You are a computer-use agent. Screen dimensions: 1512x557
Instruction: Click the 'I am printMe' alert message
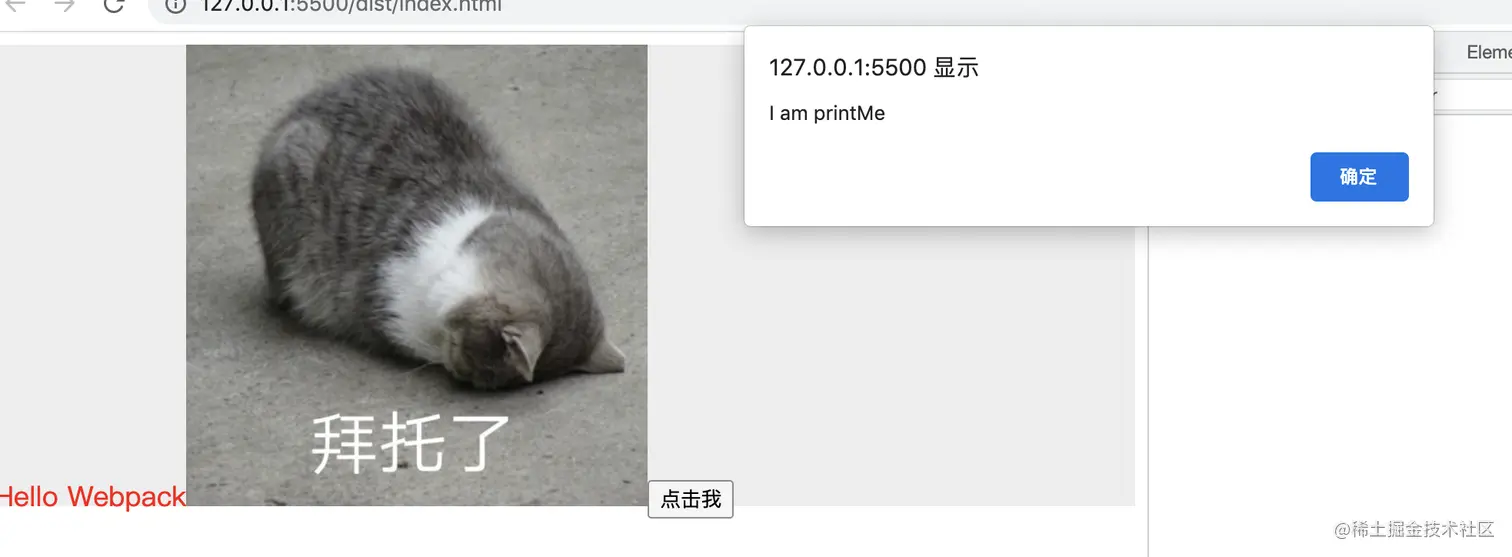pos(827,113)
